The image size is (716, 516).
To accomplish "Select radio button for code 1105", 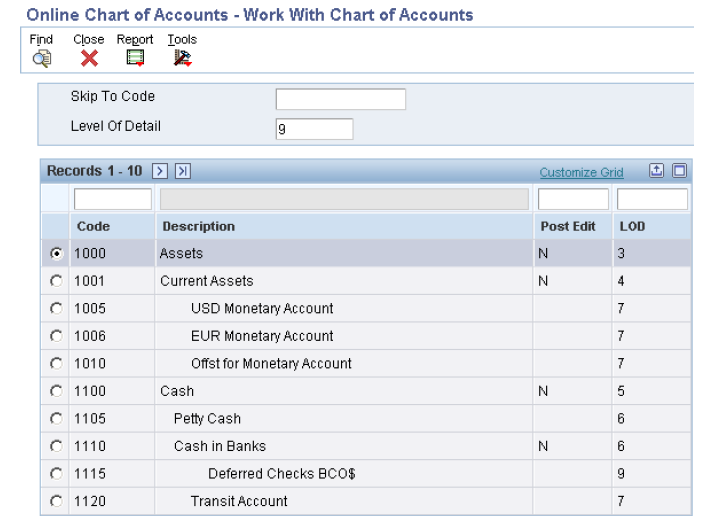I will pos(56,419).
